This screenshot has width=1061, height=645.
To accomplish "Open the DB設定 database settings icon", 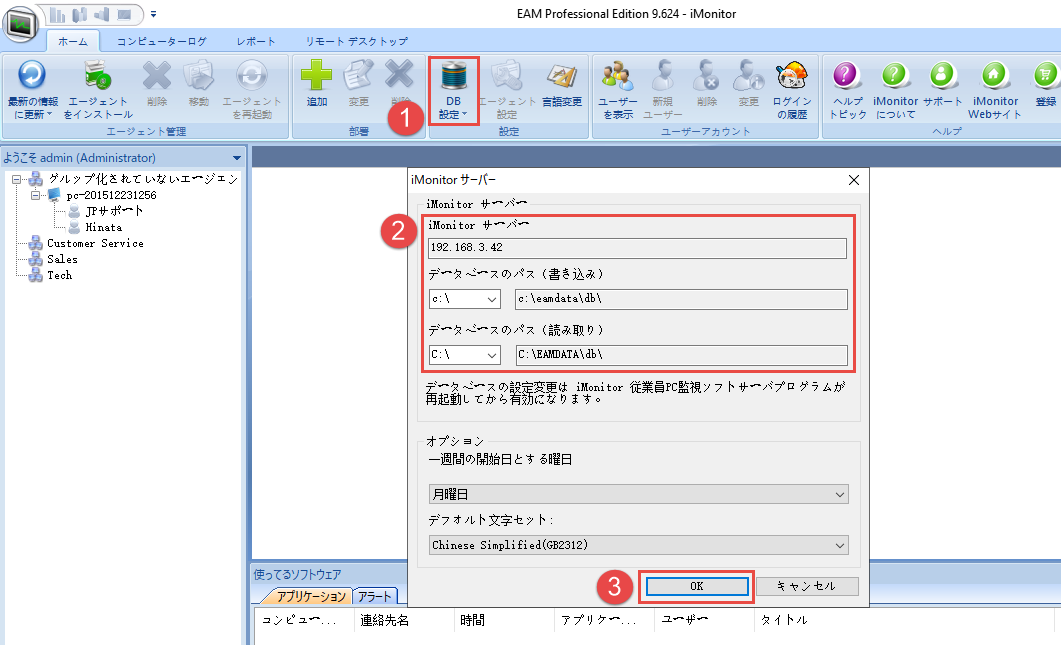I will click(453, 75).
